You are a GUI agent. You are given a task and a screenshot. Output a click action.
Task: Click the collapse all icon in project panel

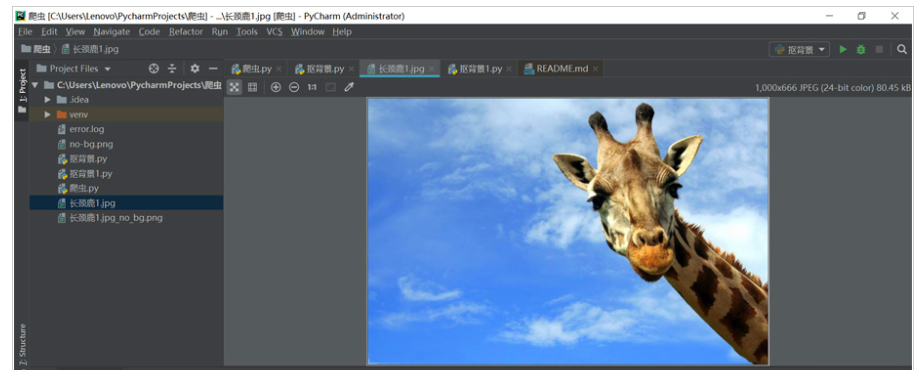click(x=172, y=68)
